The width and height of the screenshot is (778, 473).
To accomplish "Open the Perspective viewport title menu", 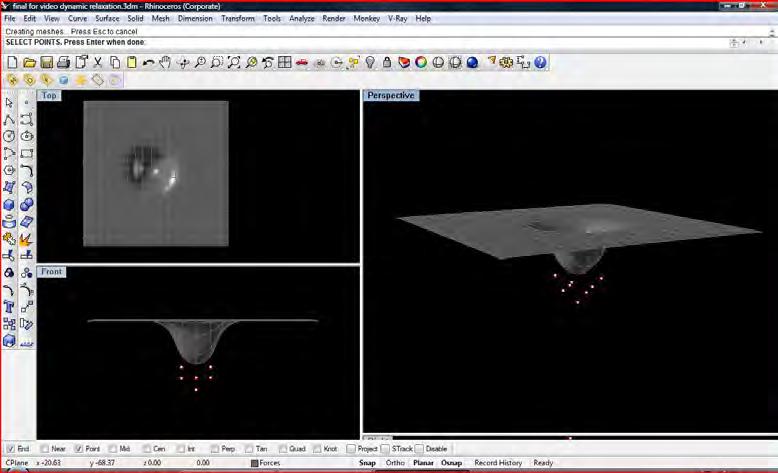I will [391, 95].
